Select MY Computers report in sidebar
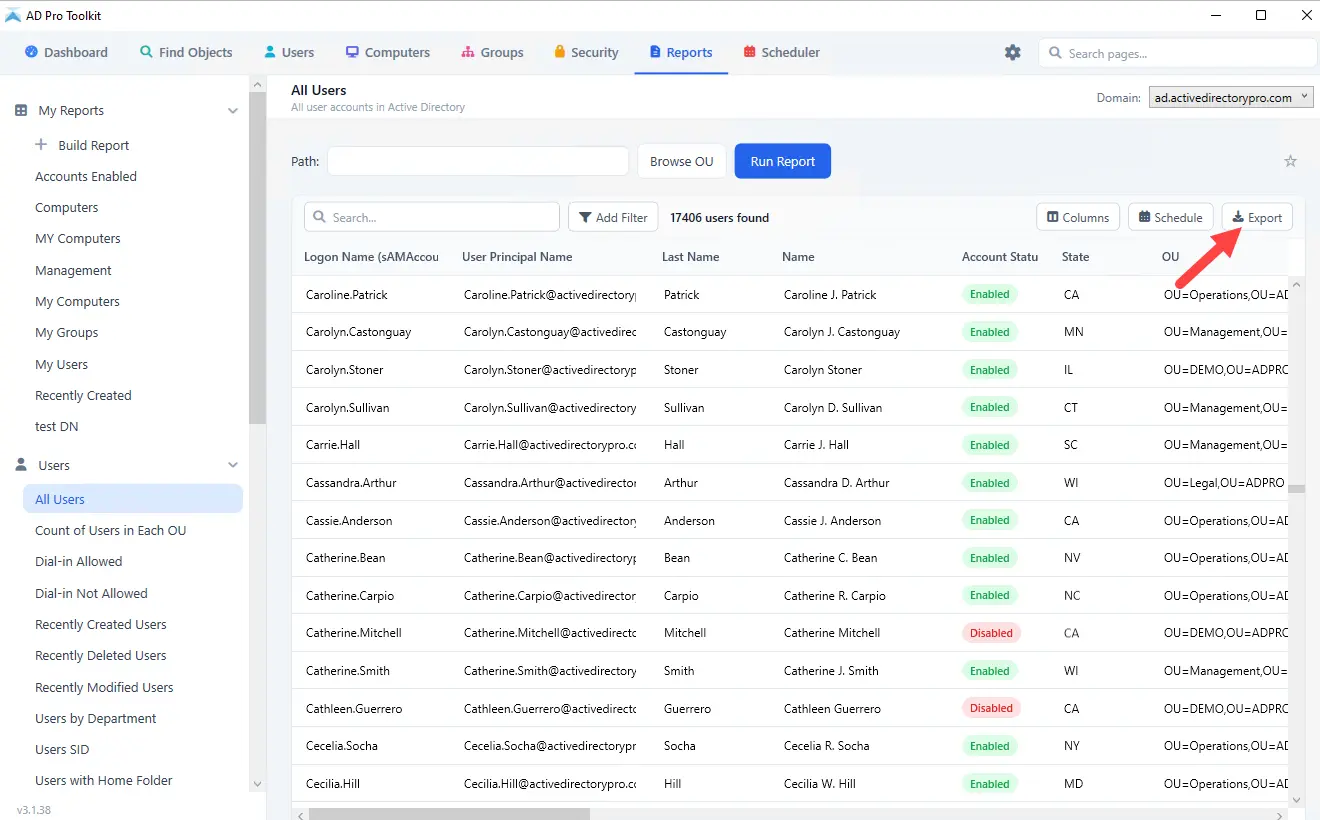1320x820 pixels. (78, 239)
